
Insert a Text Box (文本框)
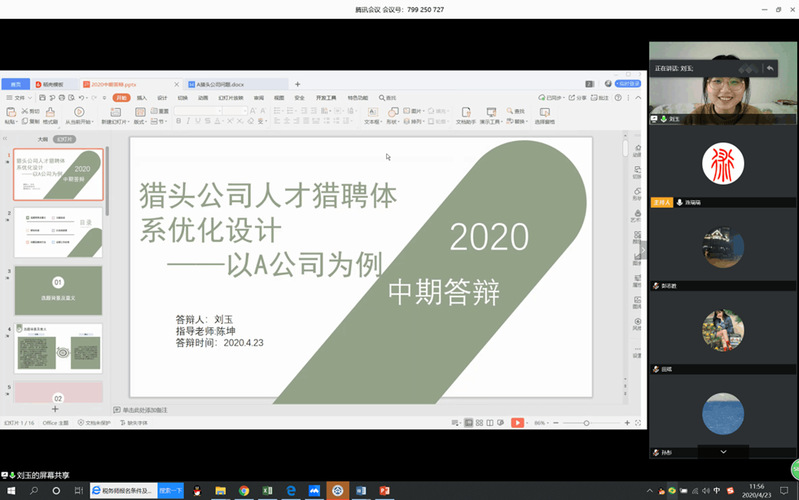371,114
